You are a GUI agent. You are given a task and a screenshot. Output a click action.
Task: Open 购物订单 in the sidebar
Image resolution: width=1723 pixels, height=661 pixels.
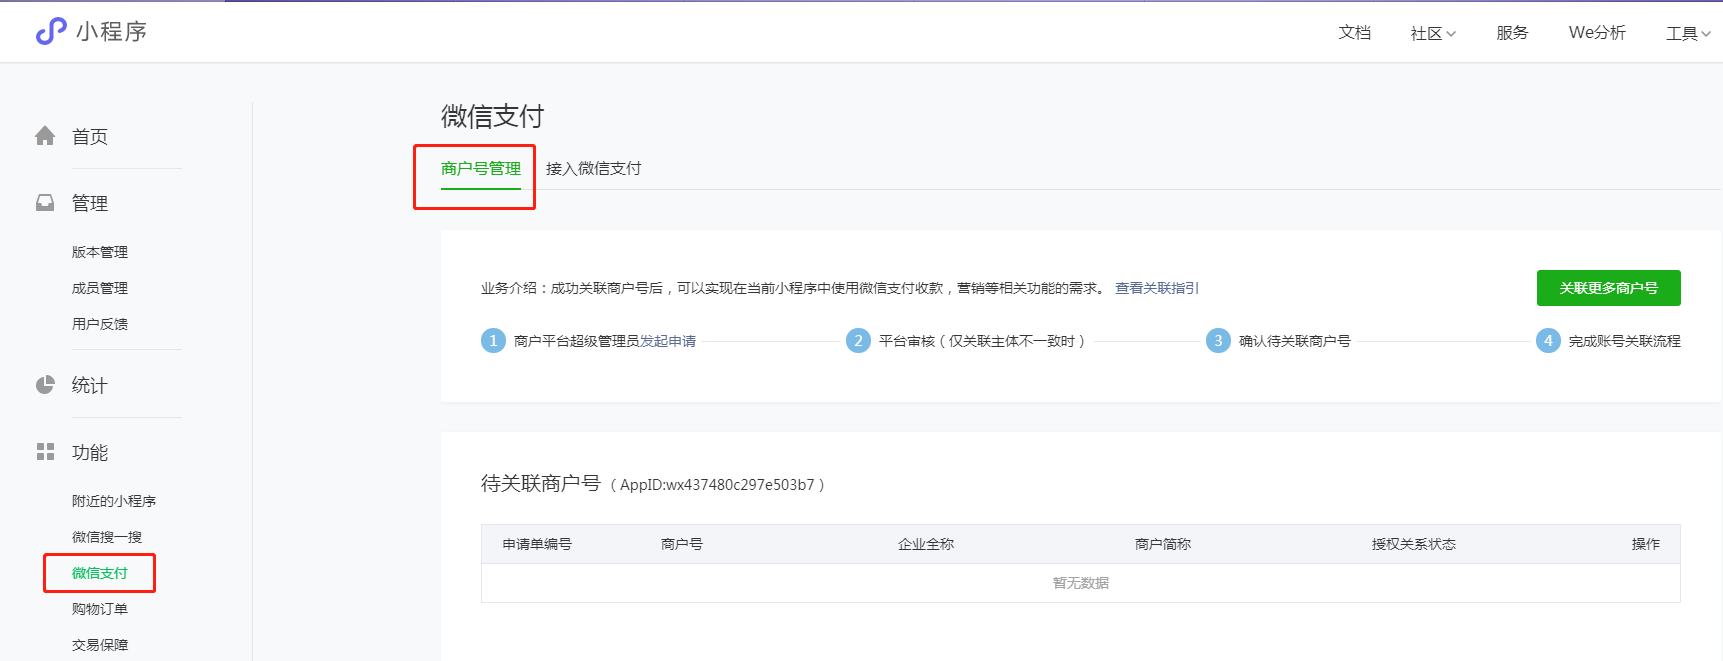pyautogui.click(x=100, y=609)
